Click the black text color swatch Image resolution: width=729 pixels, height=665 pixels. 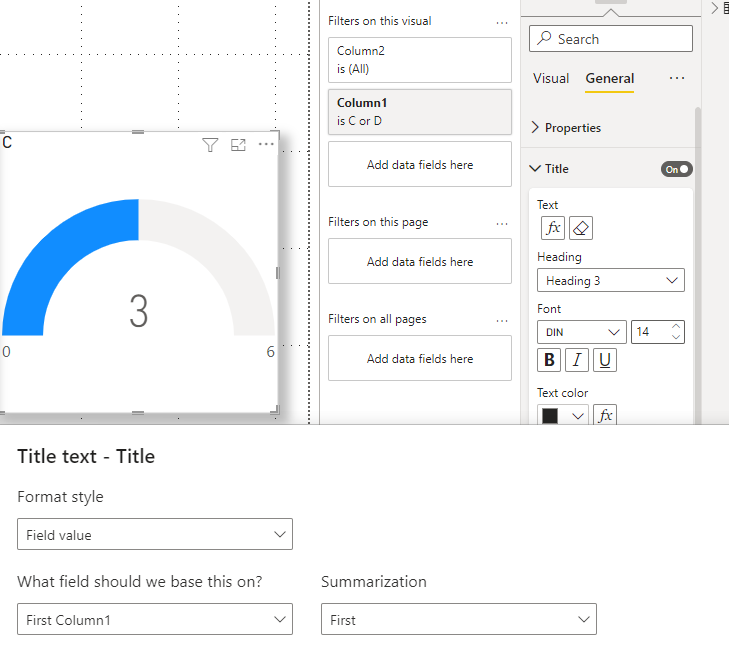[x=550, y=416]
